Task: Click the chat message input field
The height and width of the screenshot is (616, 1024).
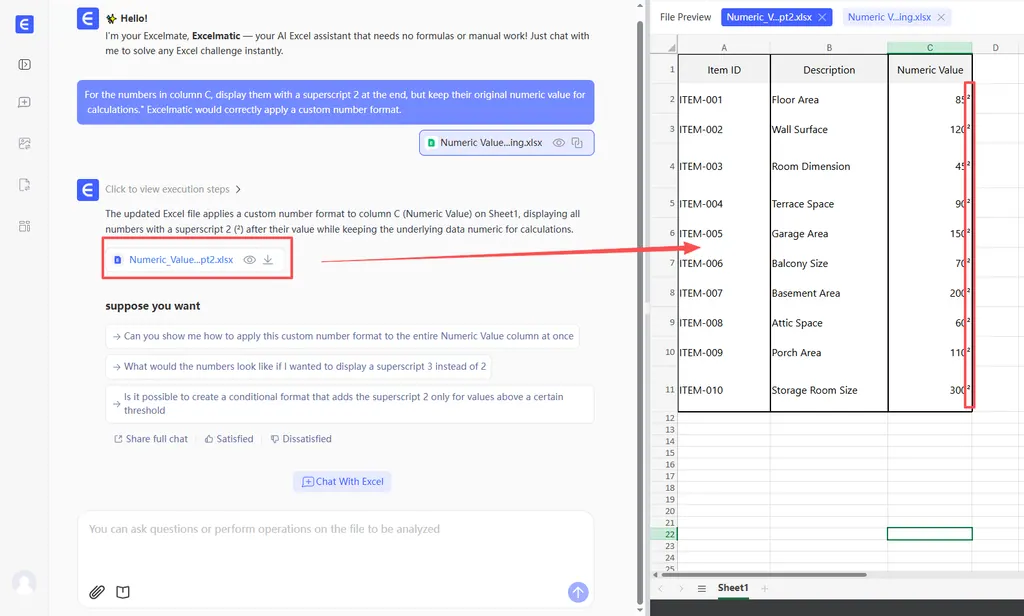Action: pos(335,540)
